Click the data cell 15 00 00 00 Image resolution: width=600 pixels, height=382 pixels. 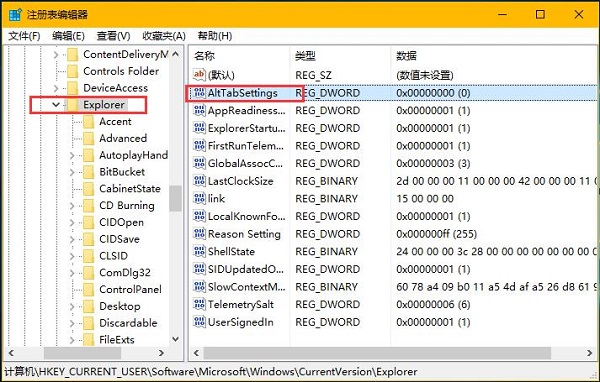click(425, 199)
